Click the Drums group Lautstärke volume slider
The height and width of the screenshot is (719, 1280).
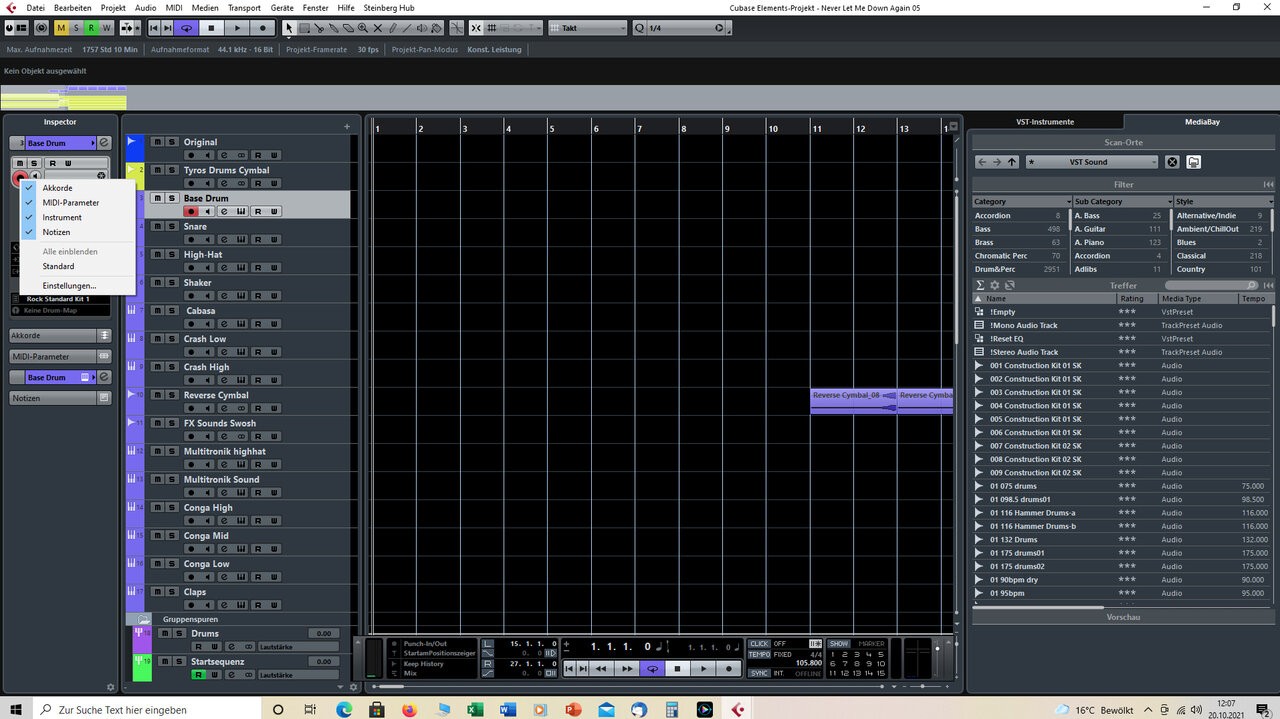[x=297, y=647]
